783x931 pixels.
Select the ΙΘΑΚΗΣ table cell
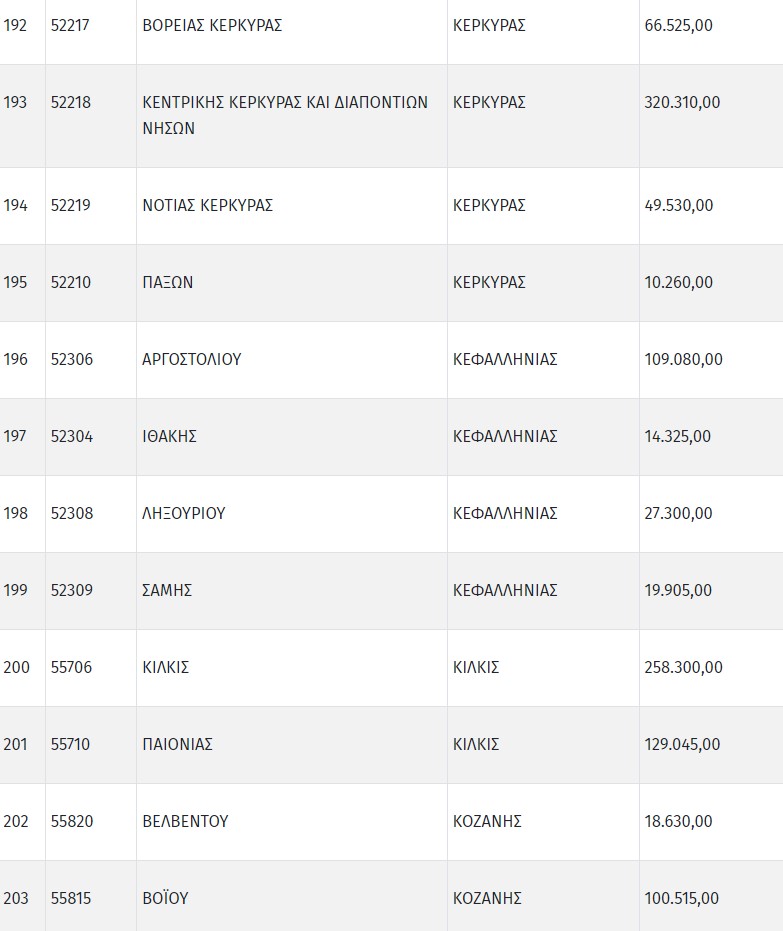click(170, 436)
